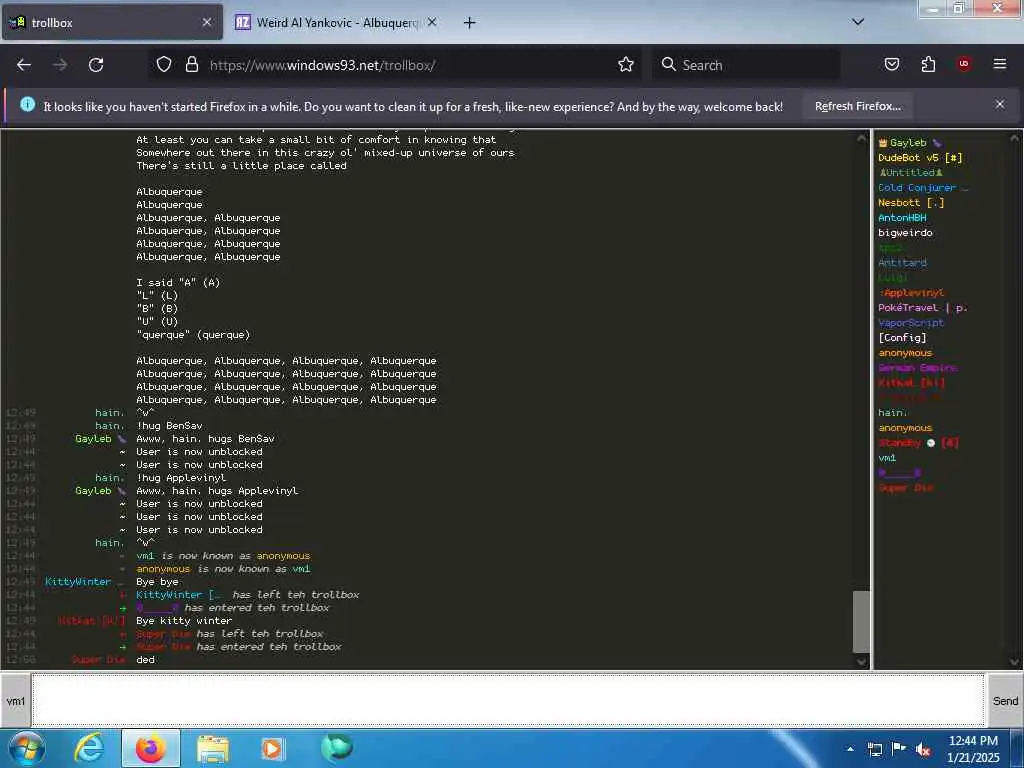Viewport: 1024px width, 768px height.
Task: Open the Windows Start button
Action: tap(27, 748)
